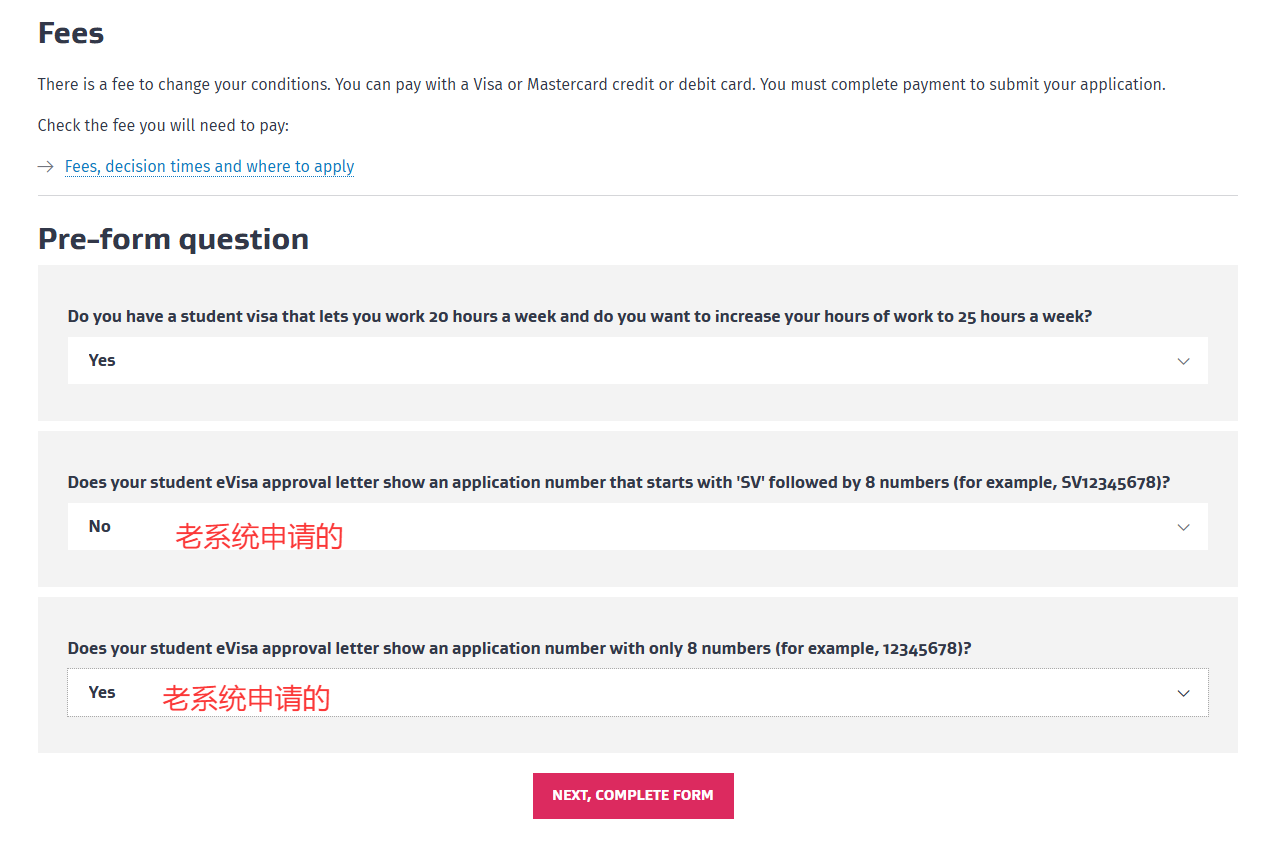
Task: Open the 'SV' application number question dropdown
Action: click(x=637, y=527)
